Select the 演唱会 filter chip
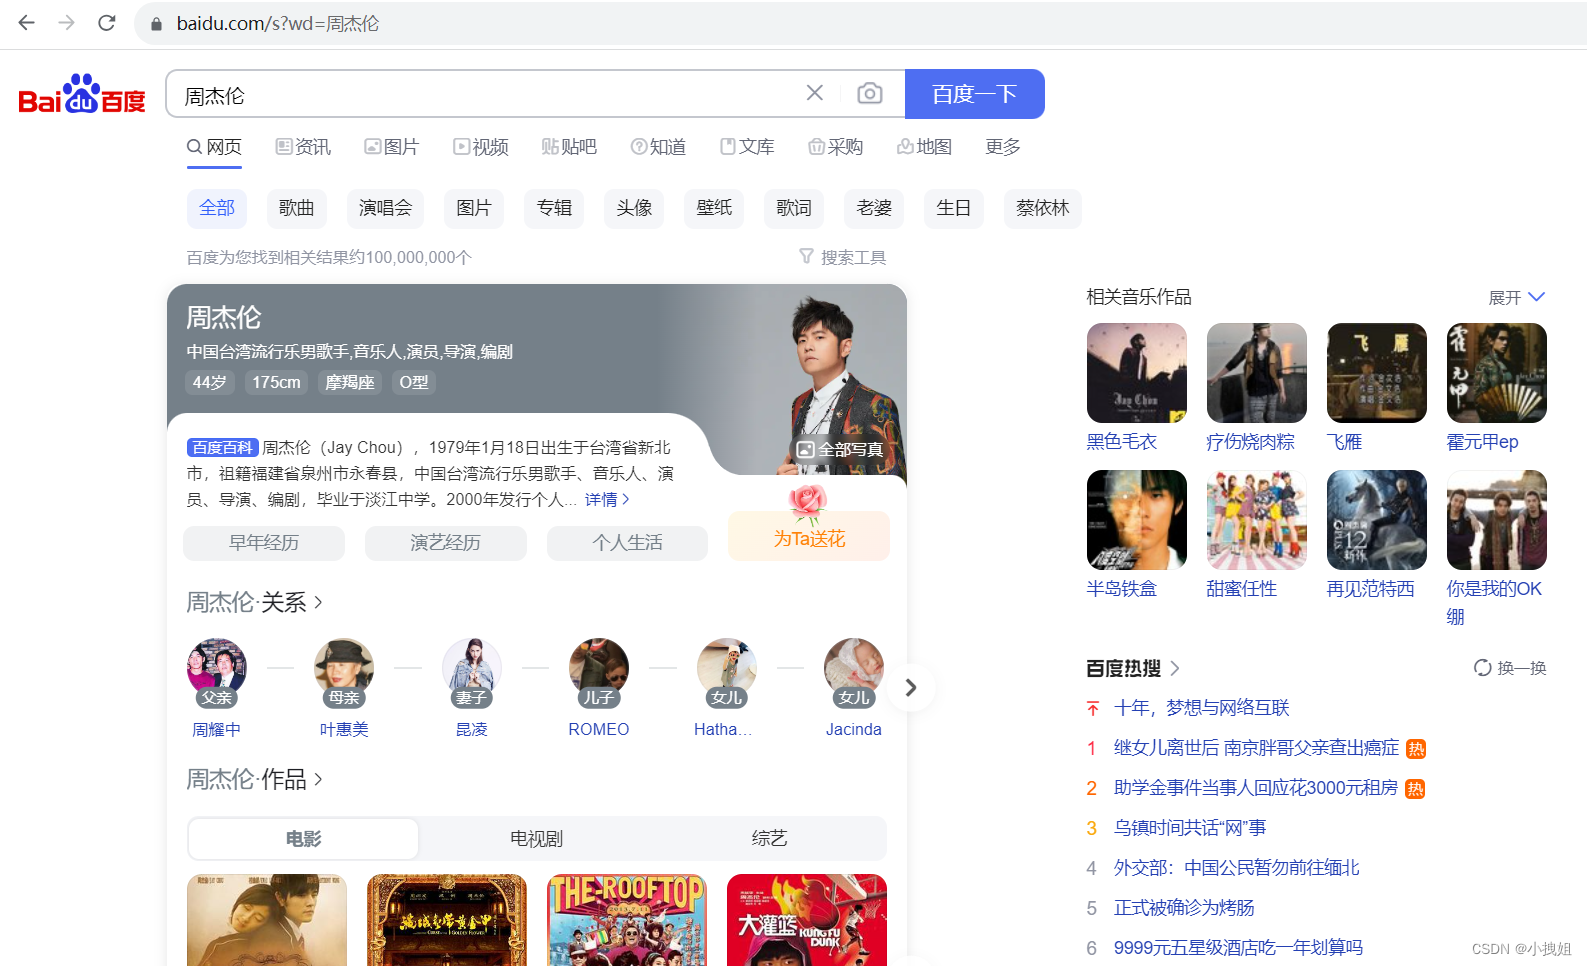 pyautogui.click(x=385, y=208)
